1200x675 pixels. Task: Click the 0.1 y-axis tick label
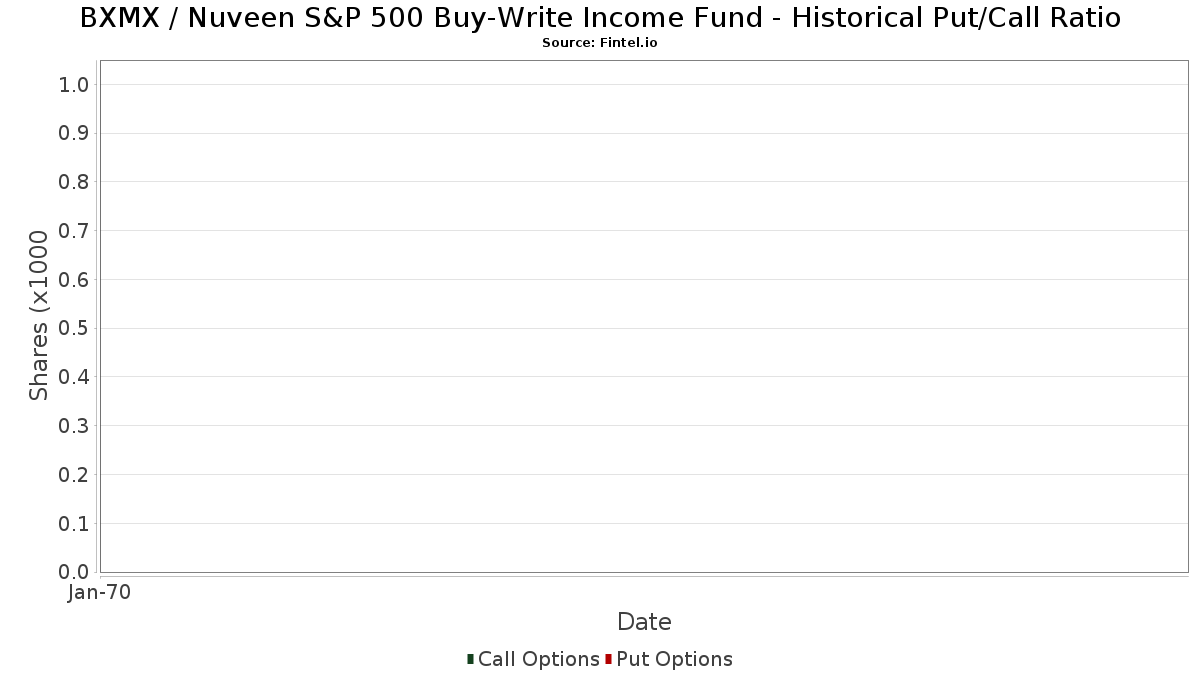tap(75, 524)
